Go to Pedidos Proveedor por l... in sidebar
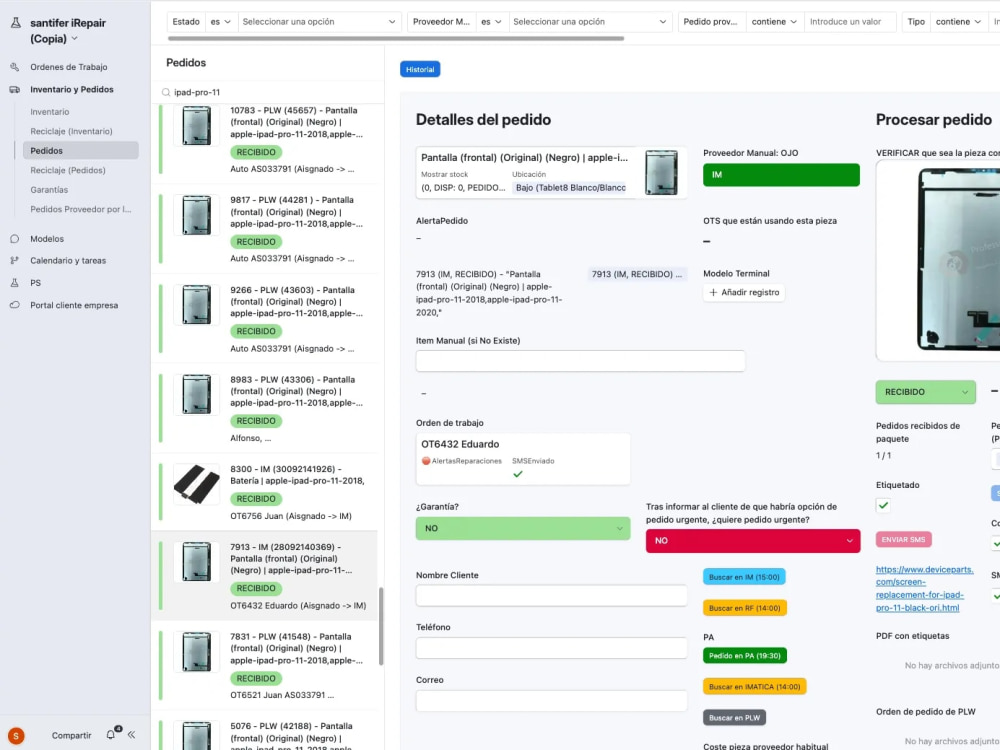The image size is (1000, 750). [81, 209]
